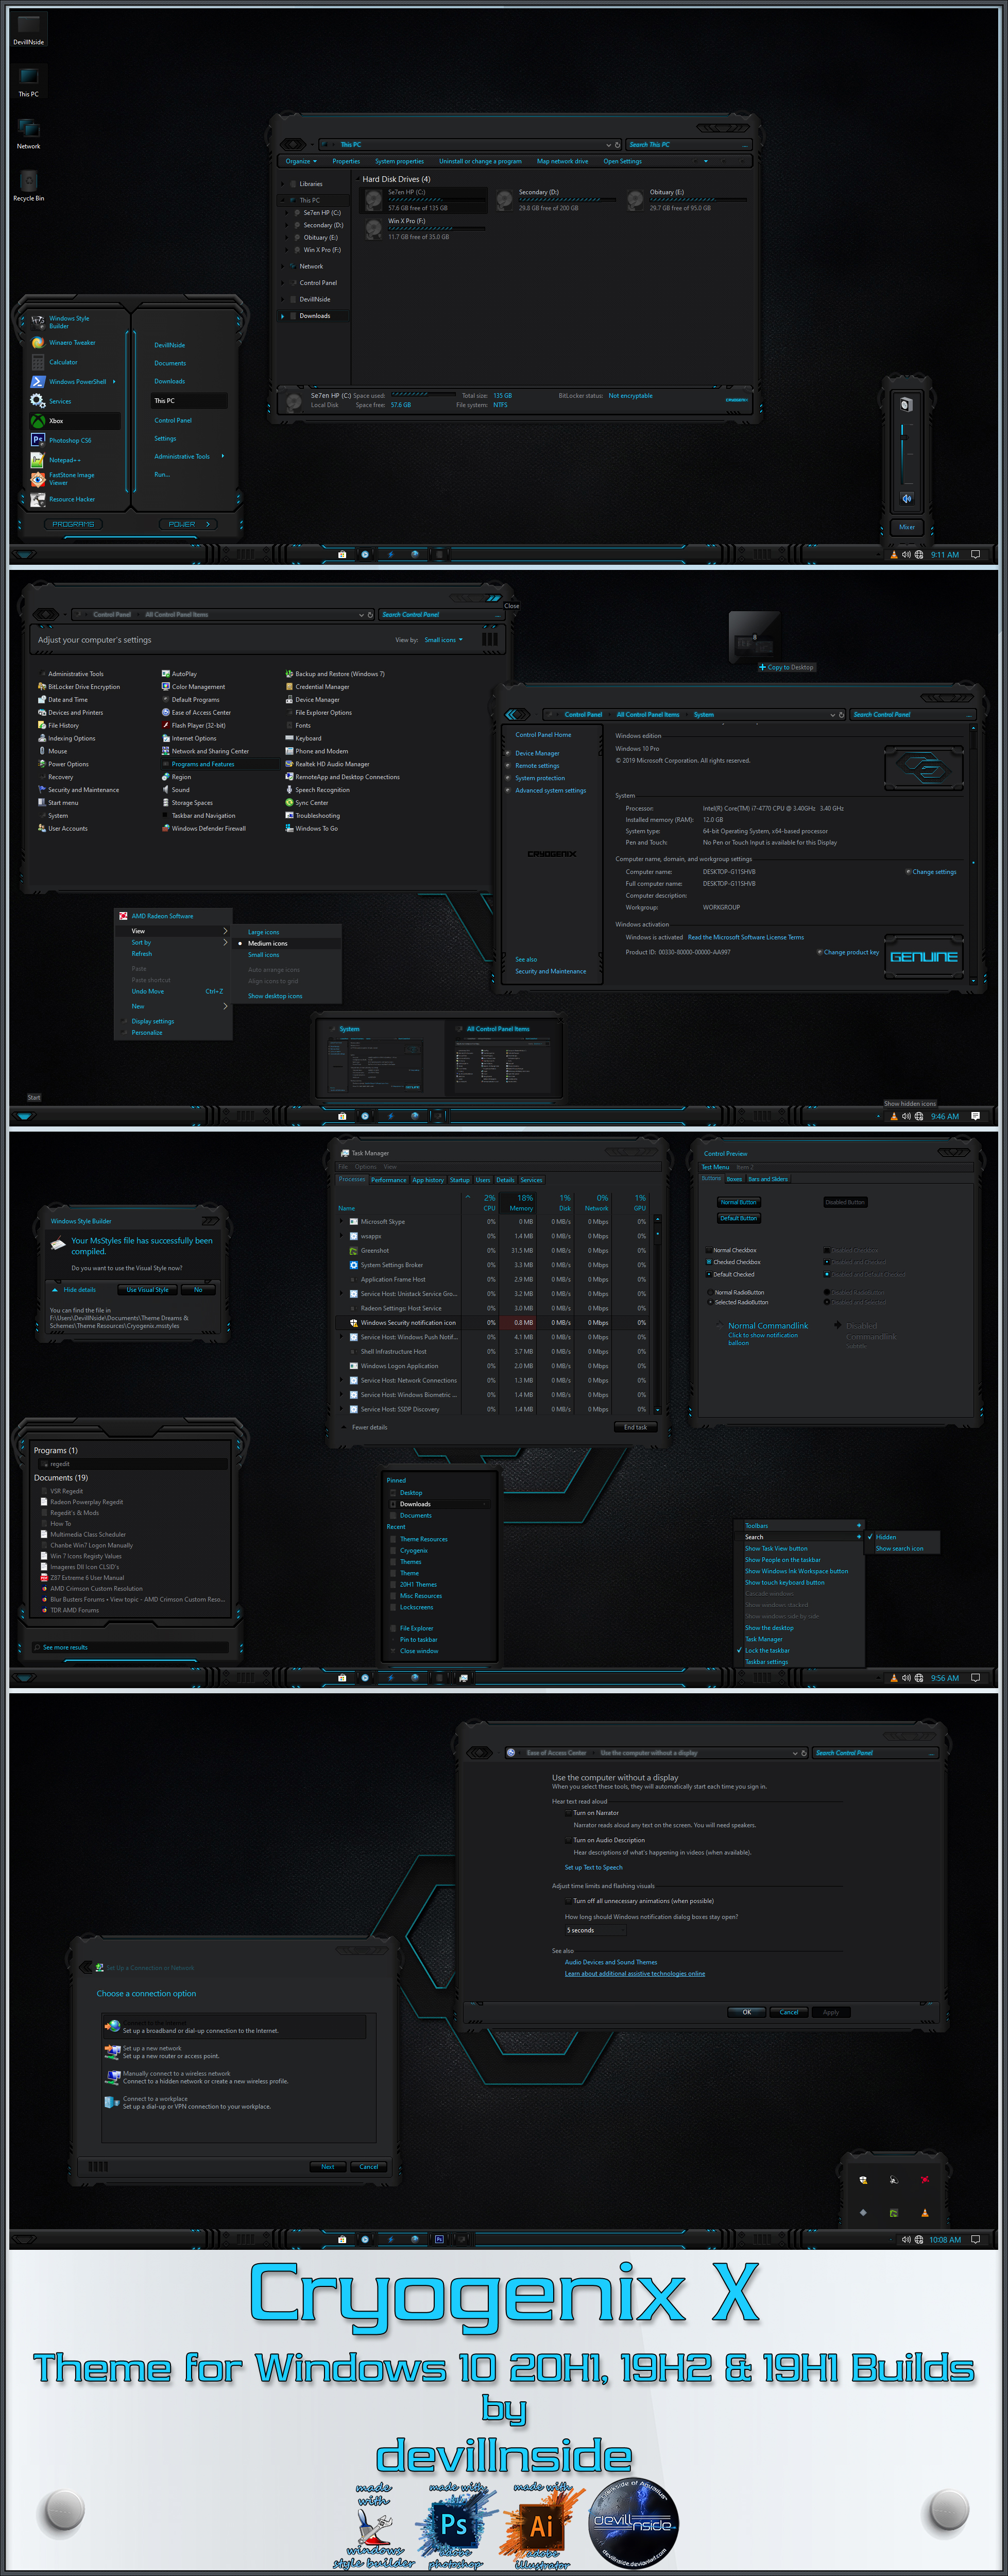
Task: Choose Refresh in desktop context menu
Action: click(142, 954)
